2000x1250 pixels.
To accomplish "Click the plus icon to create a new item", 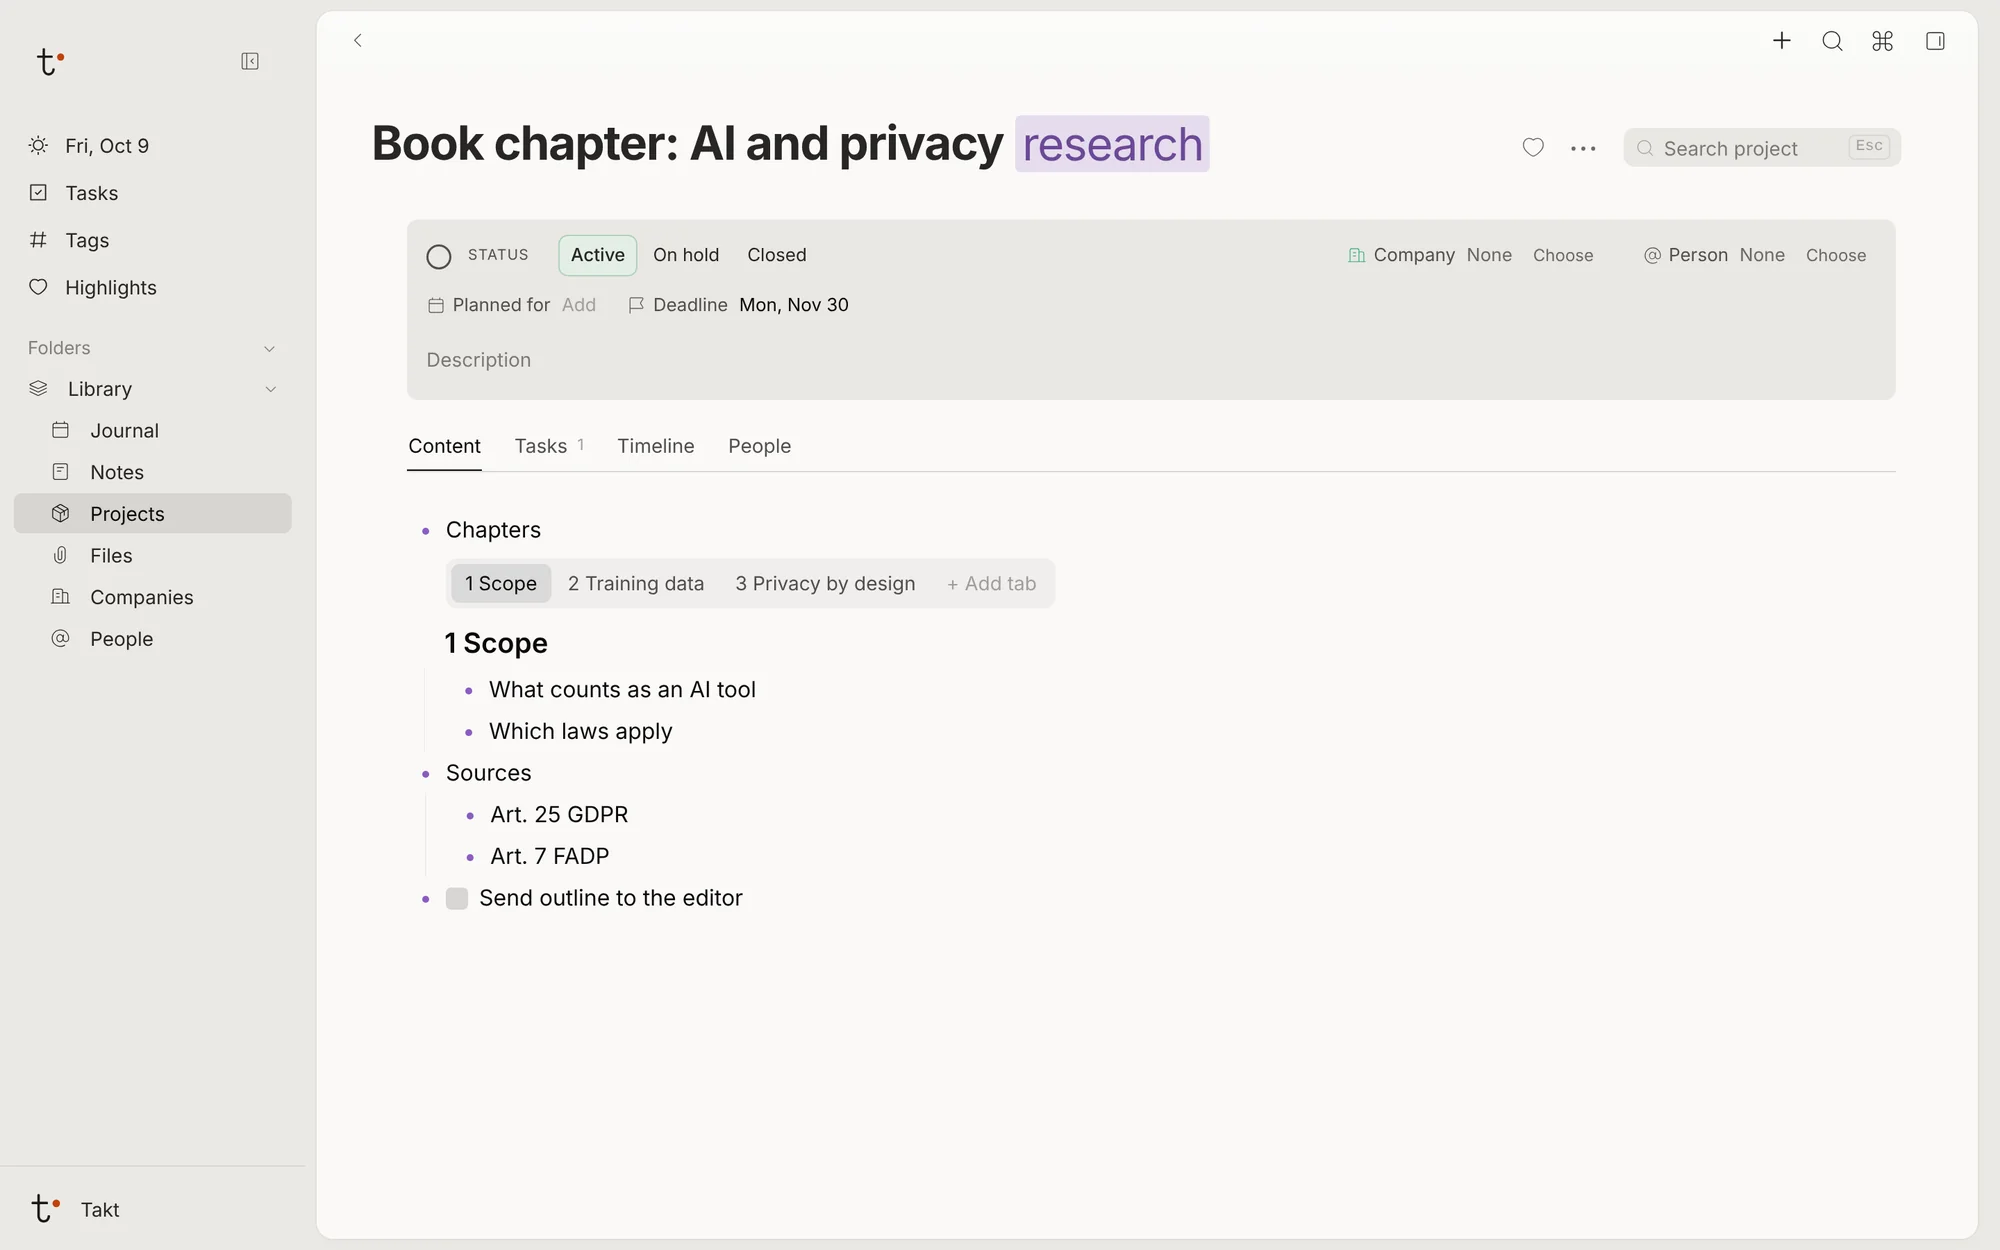I will tap(1781, 41).
